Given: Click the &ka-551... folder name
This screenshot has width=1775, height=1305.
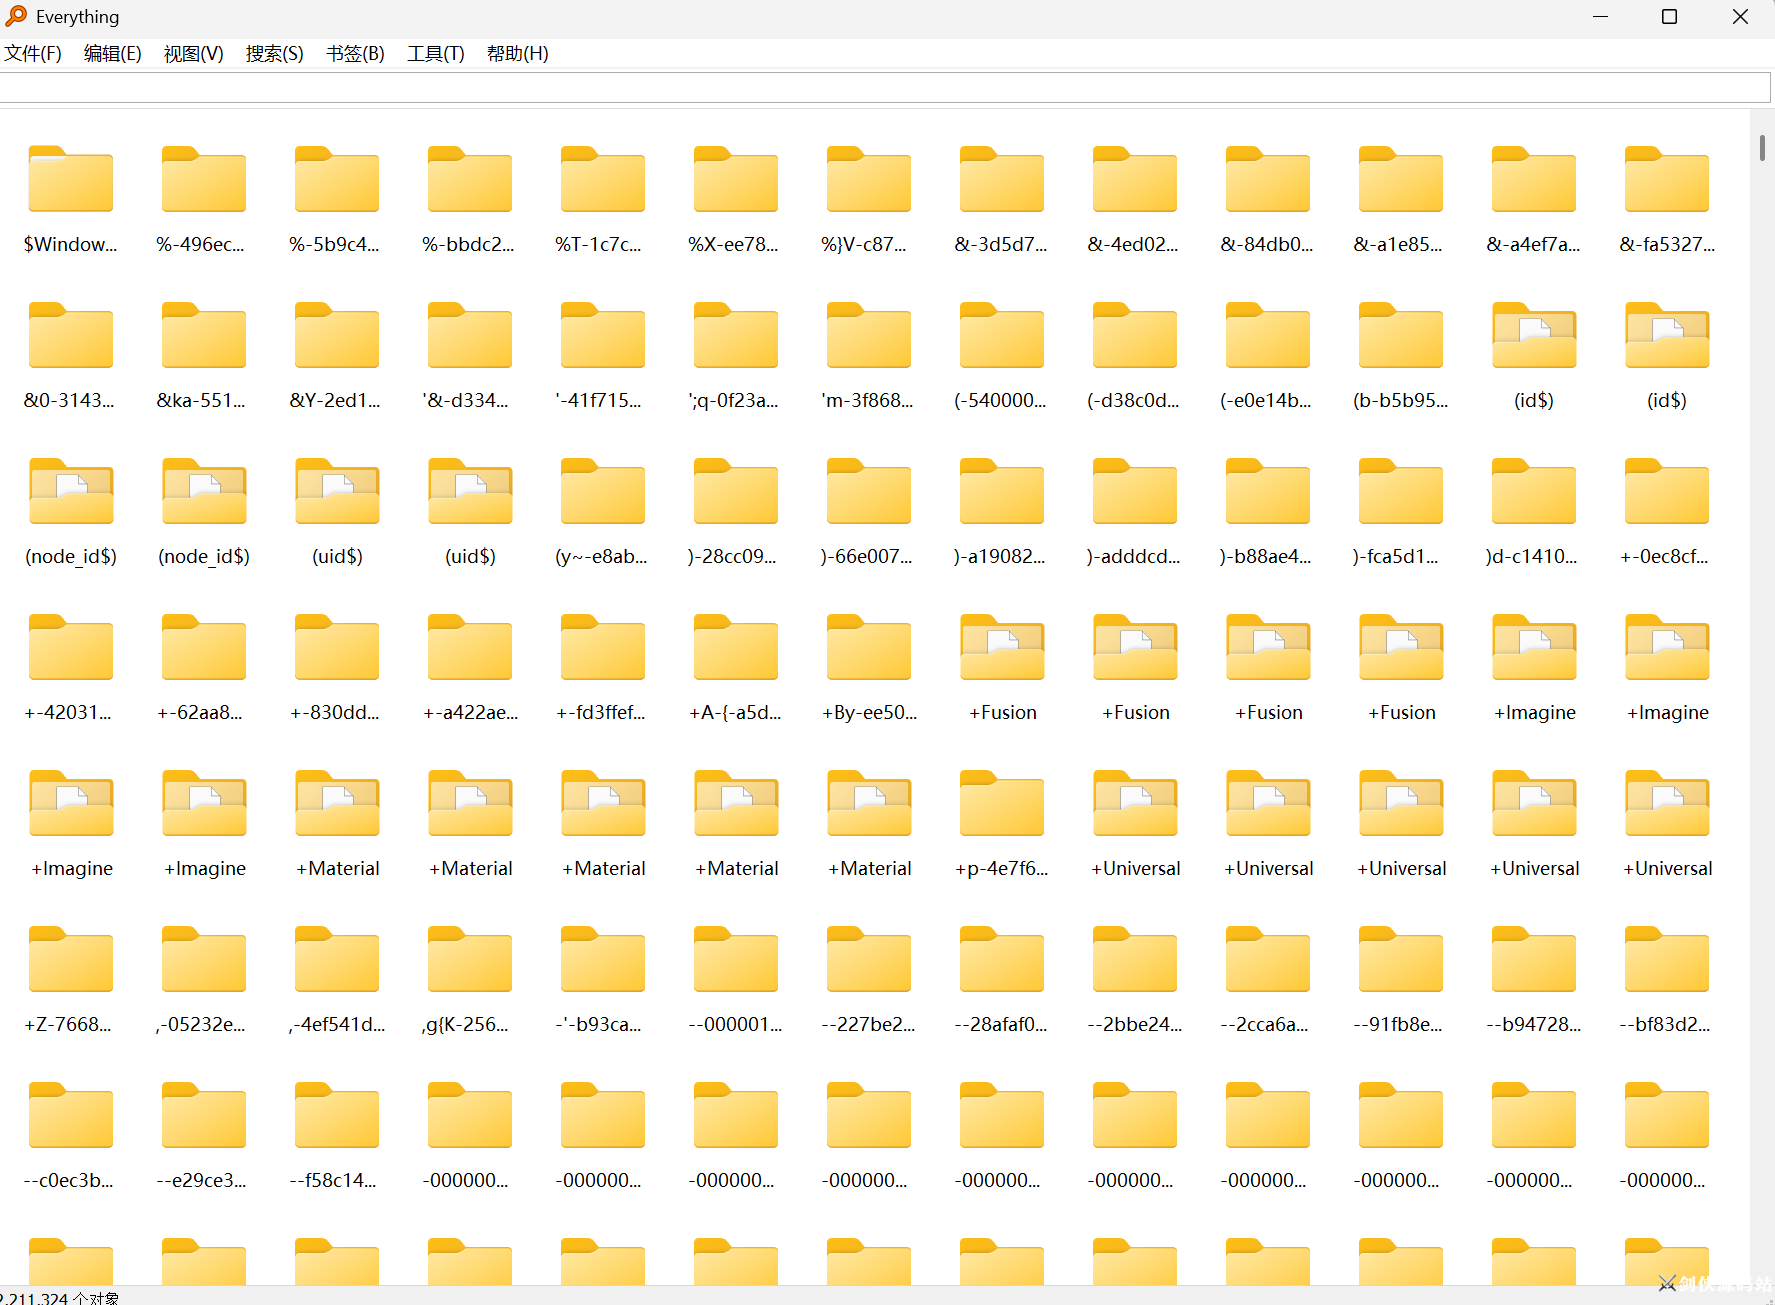Looking at the screenshot, I should tap(201, 400).
